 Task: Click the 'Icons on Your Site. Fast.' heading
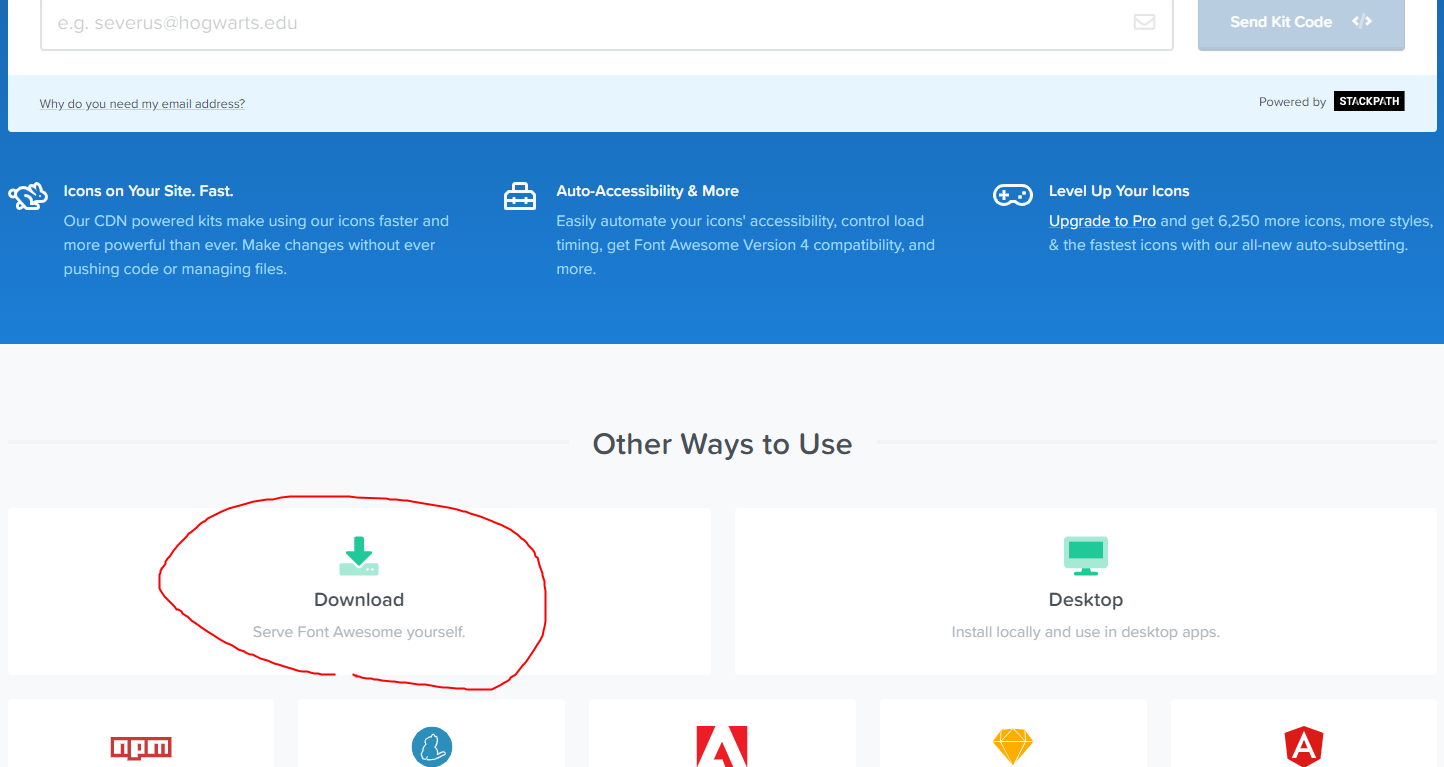coord(148,191)
